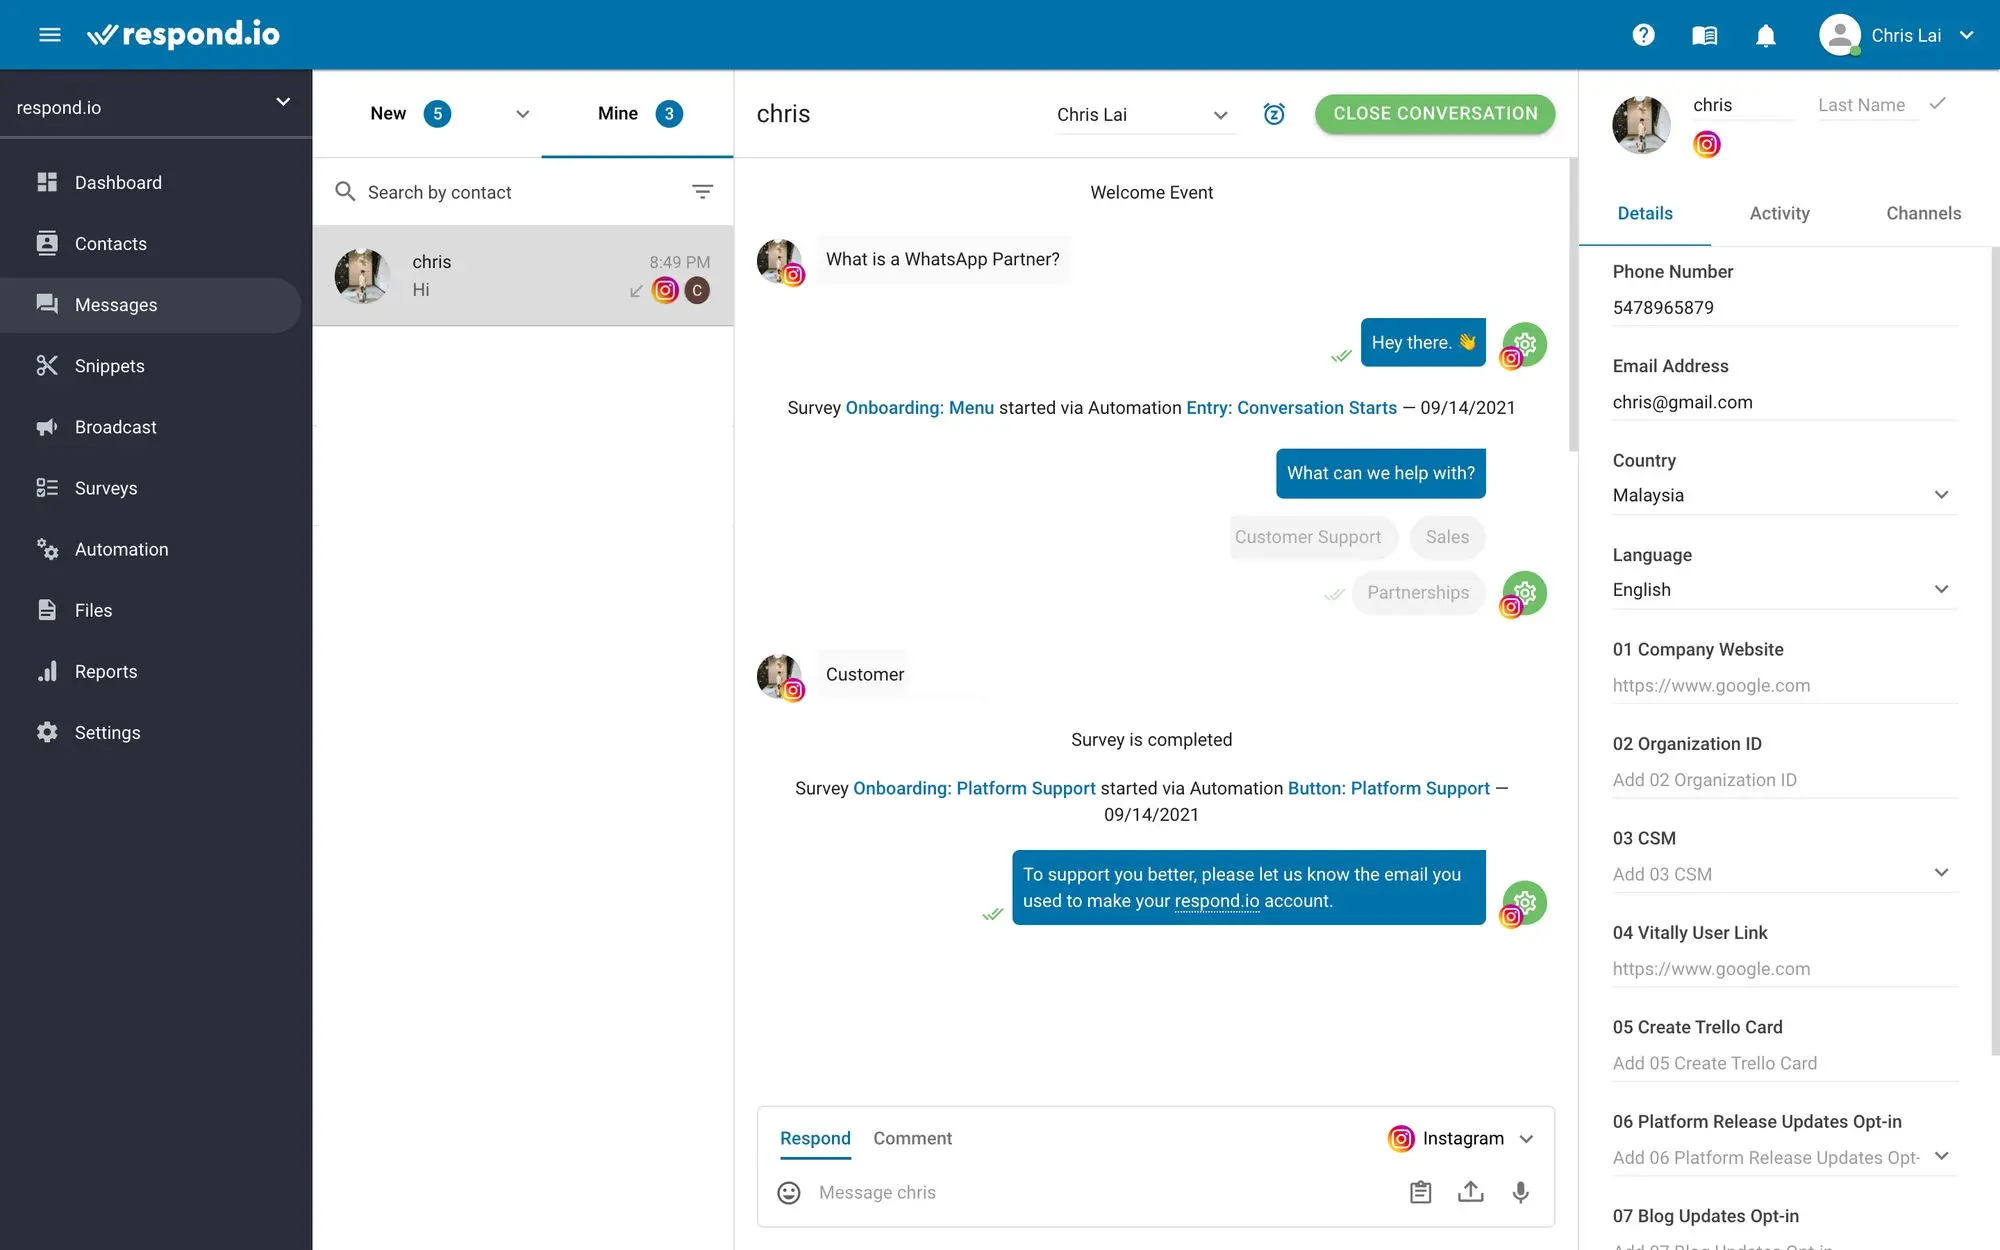
Task: Click the 02 Organization ID field
Action: [1784, 779]
